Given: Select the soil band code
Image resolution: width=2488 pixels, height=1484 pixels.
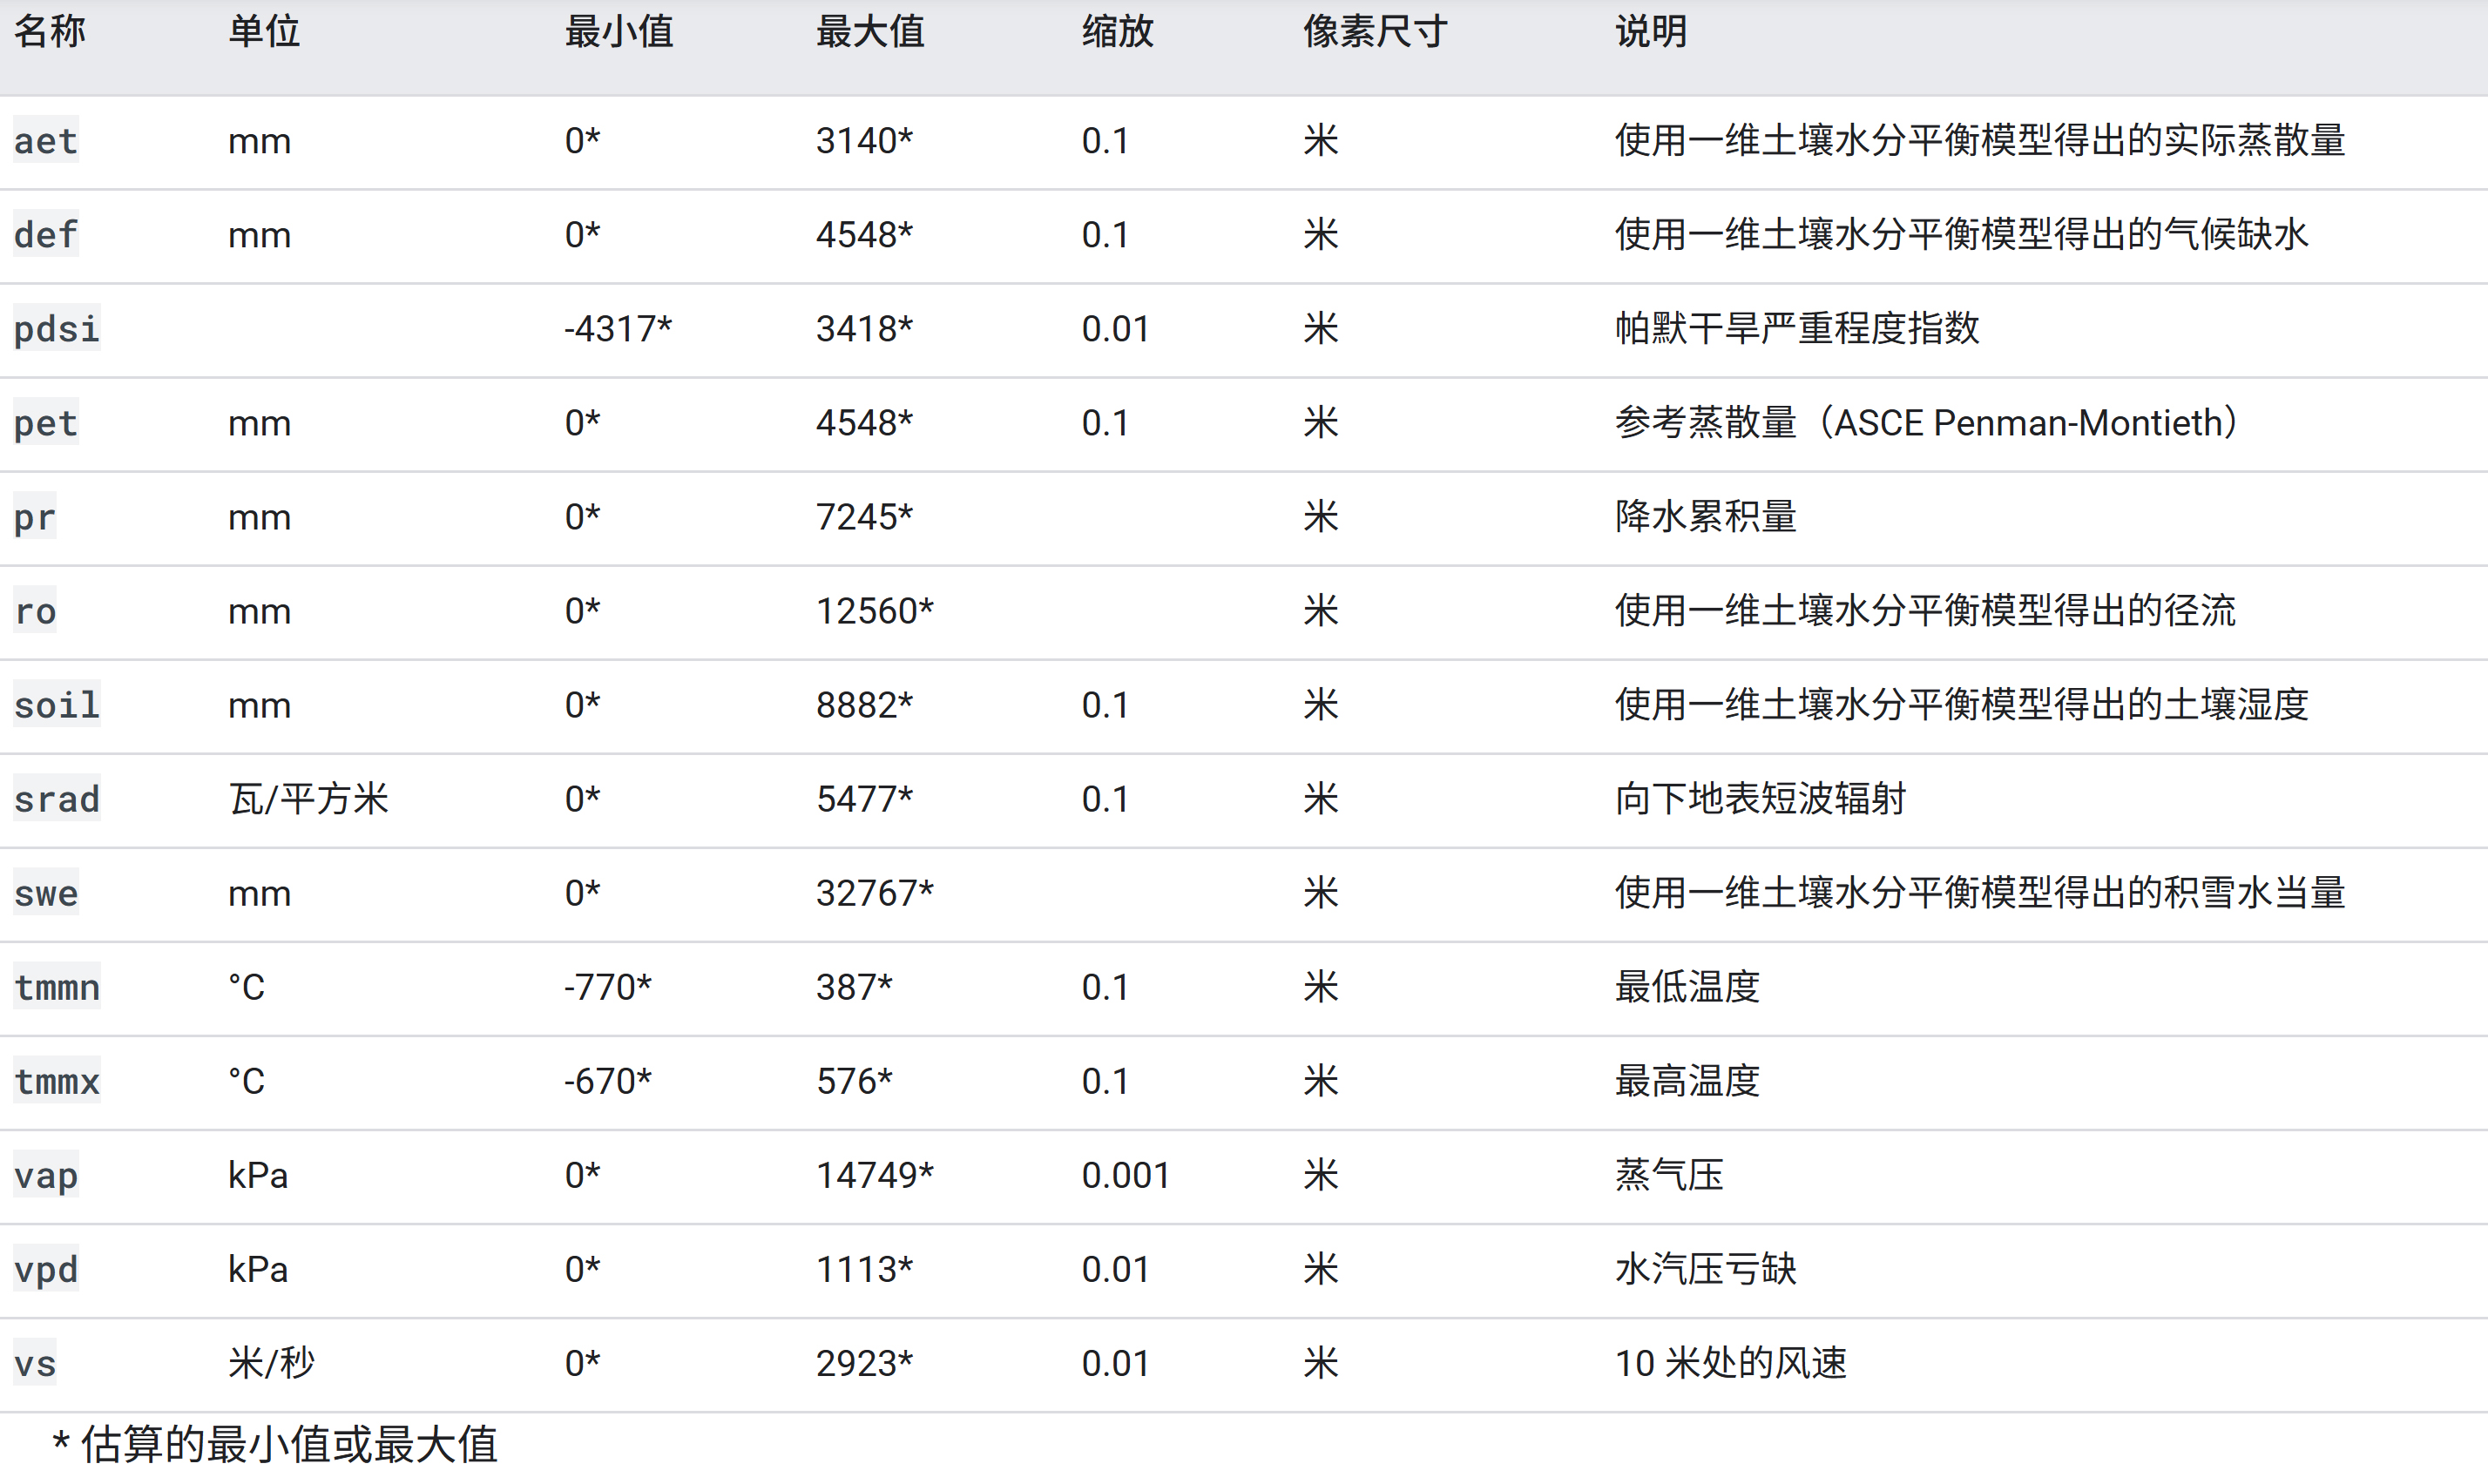Looking at the screenshot, I should [x=57, y=705].
